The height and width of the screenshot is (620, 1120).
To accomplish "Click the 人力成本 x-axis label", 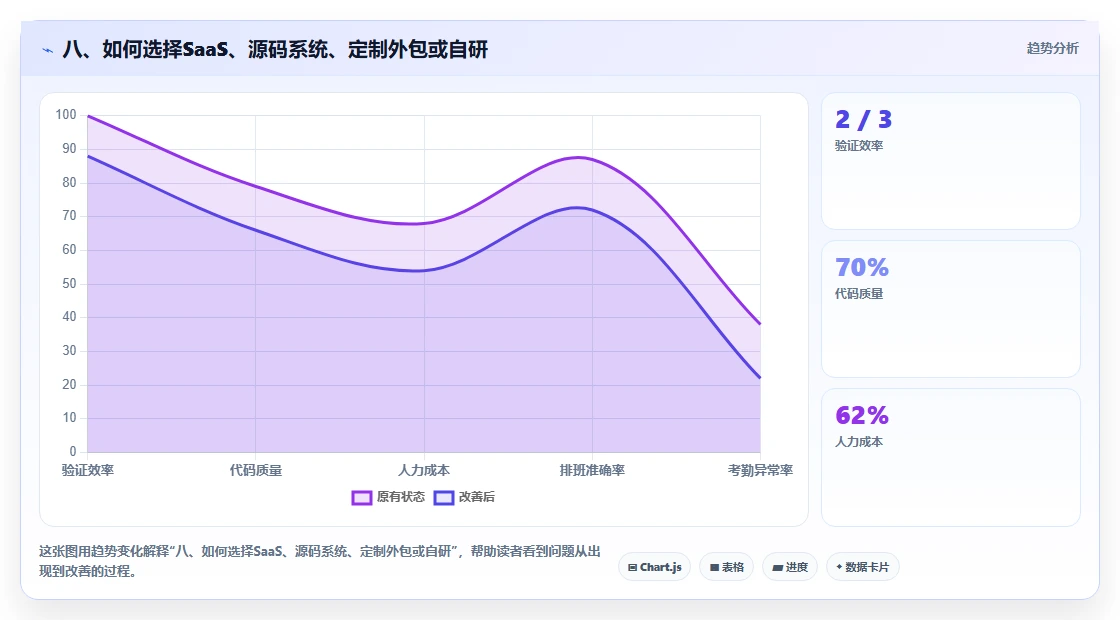I will (x=424, y=470).
